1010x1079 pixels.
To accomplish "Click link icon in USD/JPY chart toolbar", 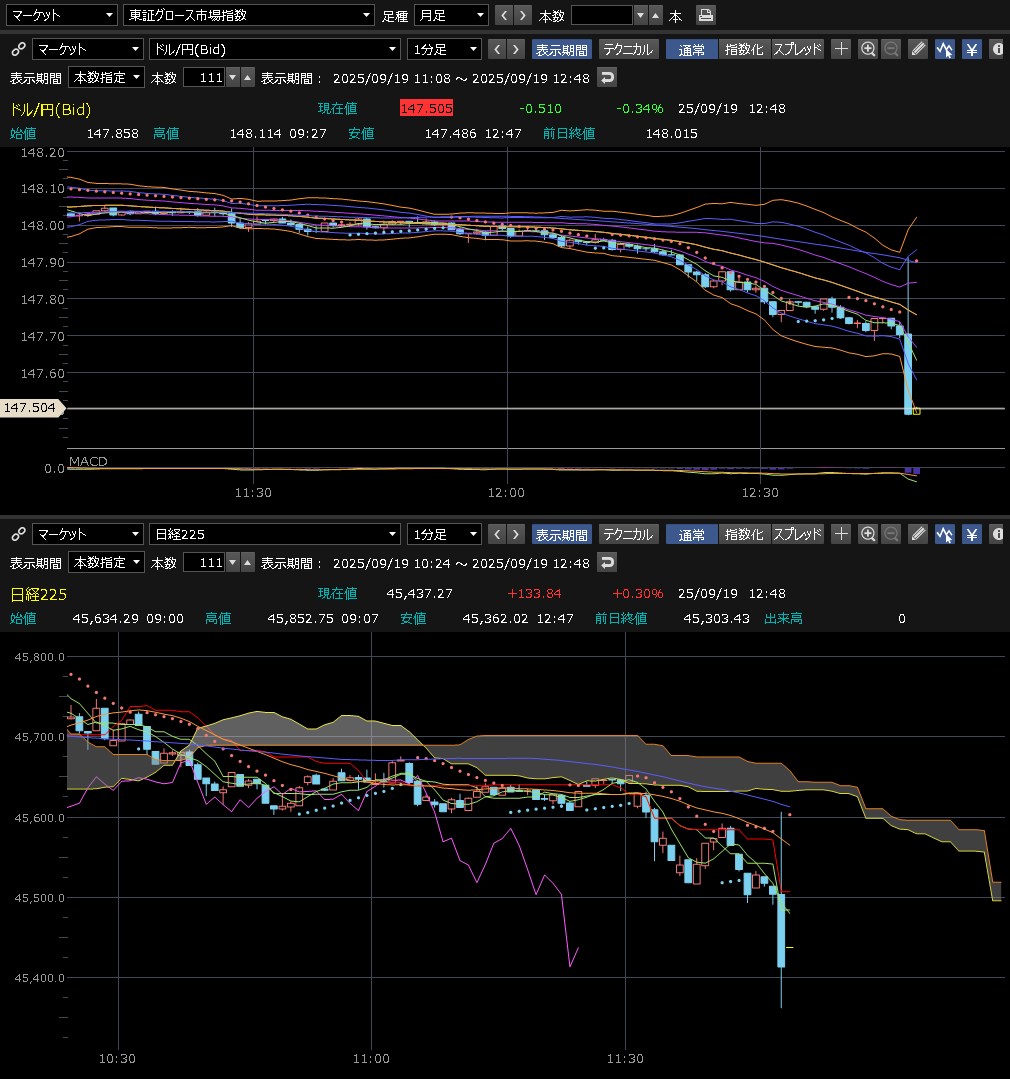I will pos(19,49).
